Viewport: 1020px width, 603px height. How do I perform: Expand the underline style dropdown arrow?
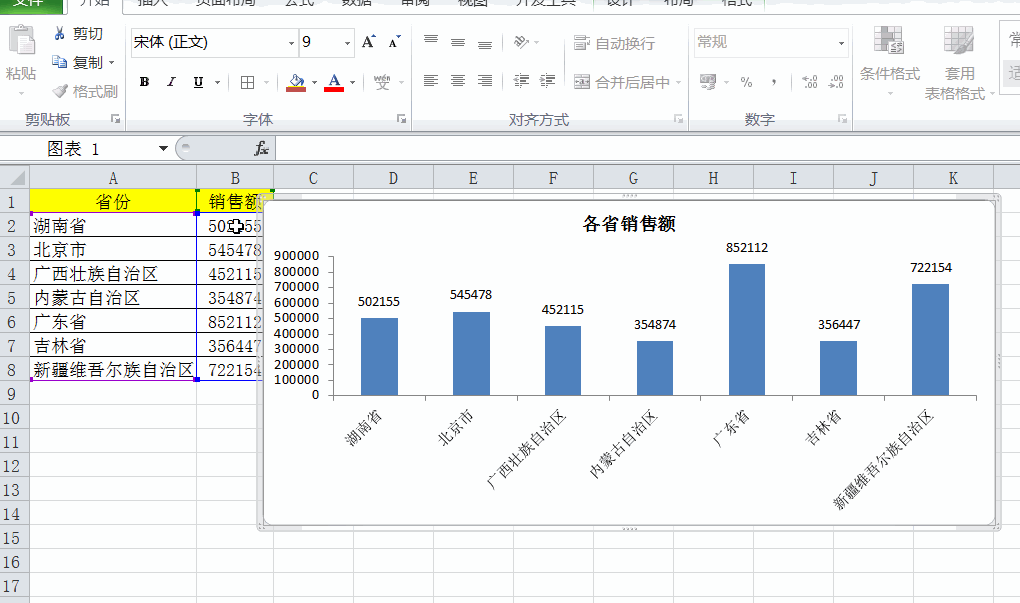tap(217, 83)
